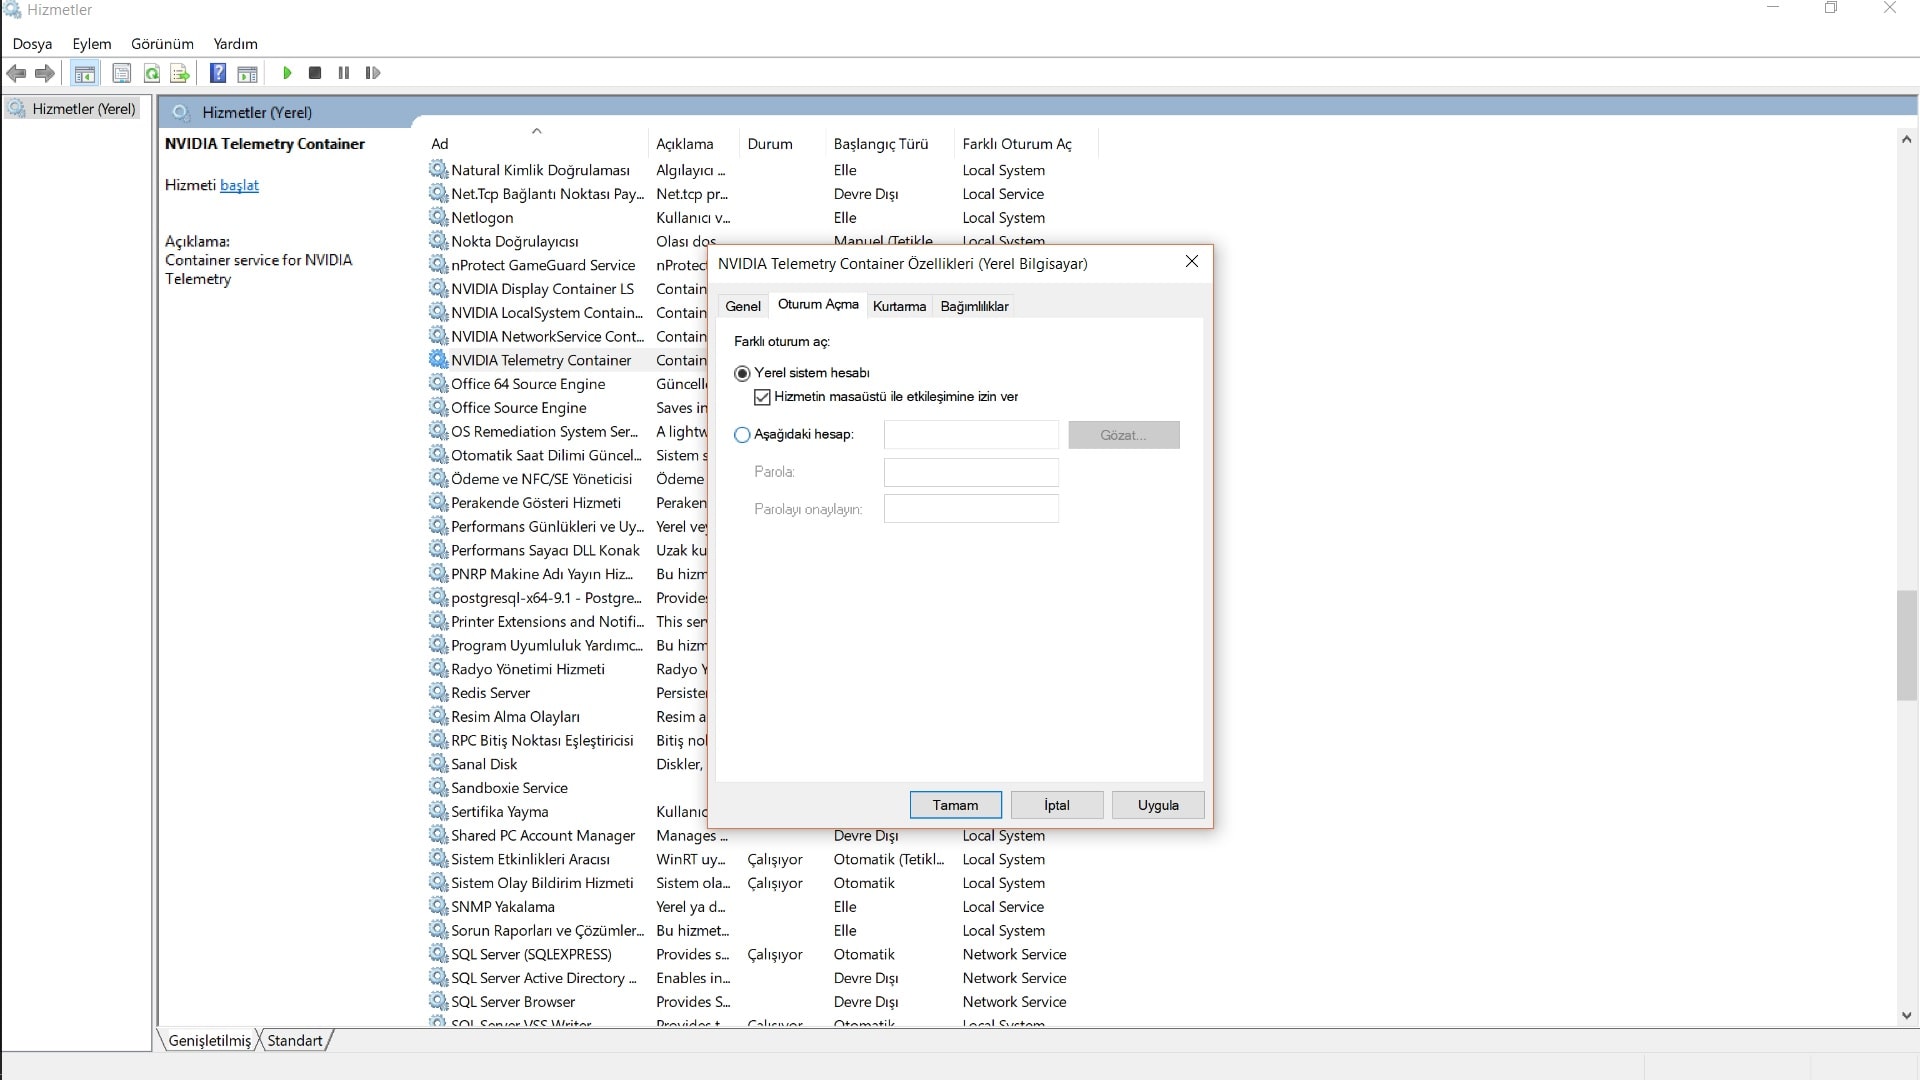Click the başlat hyperlink
Image resolution: width=1920 pixels, height=1080 pixels.
[239, 185]
